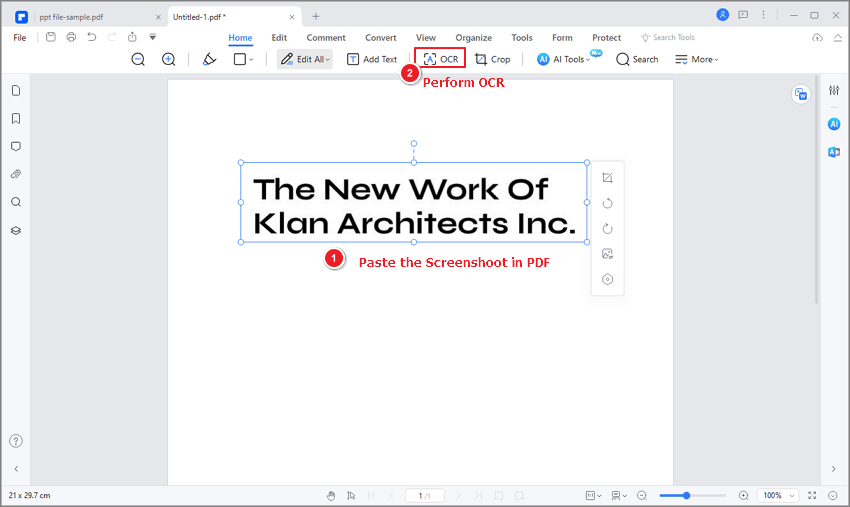This screenshot has width=850, height=507.
Task: Collapse the ribbon with up chevron
Action: coord(838,37)
